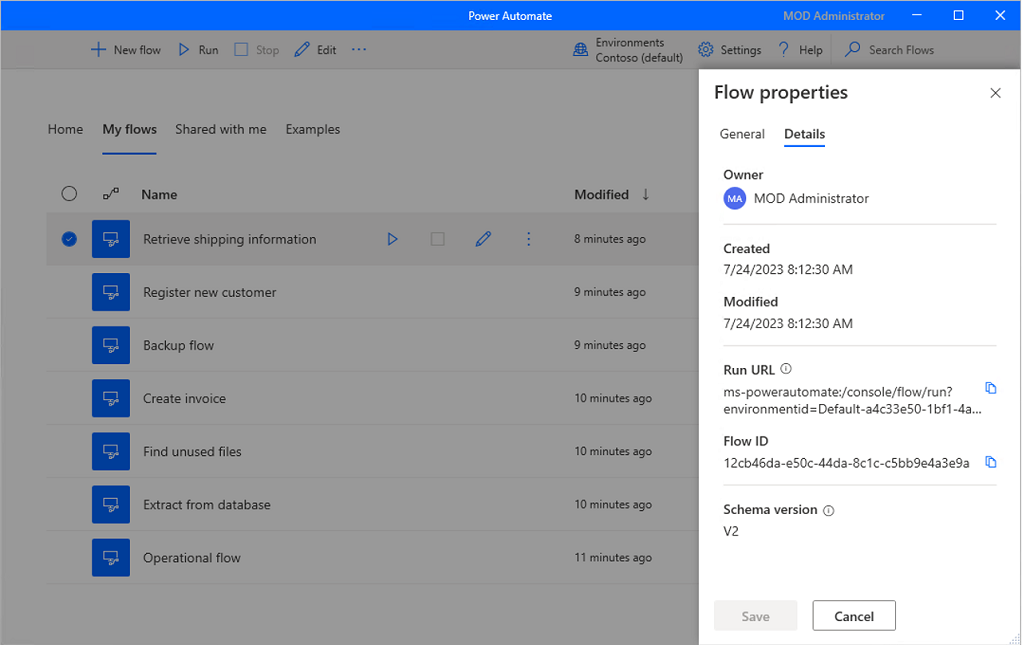1022x645 pixels.
Task: Click the Schema version info icon
Action: 828,510
